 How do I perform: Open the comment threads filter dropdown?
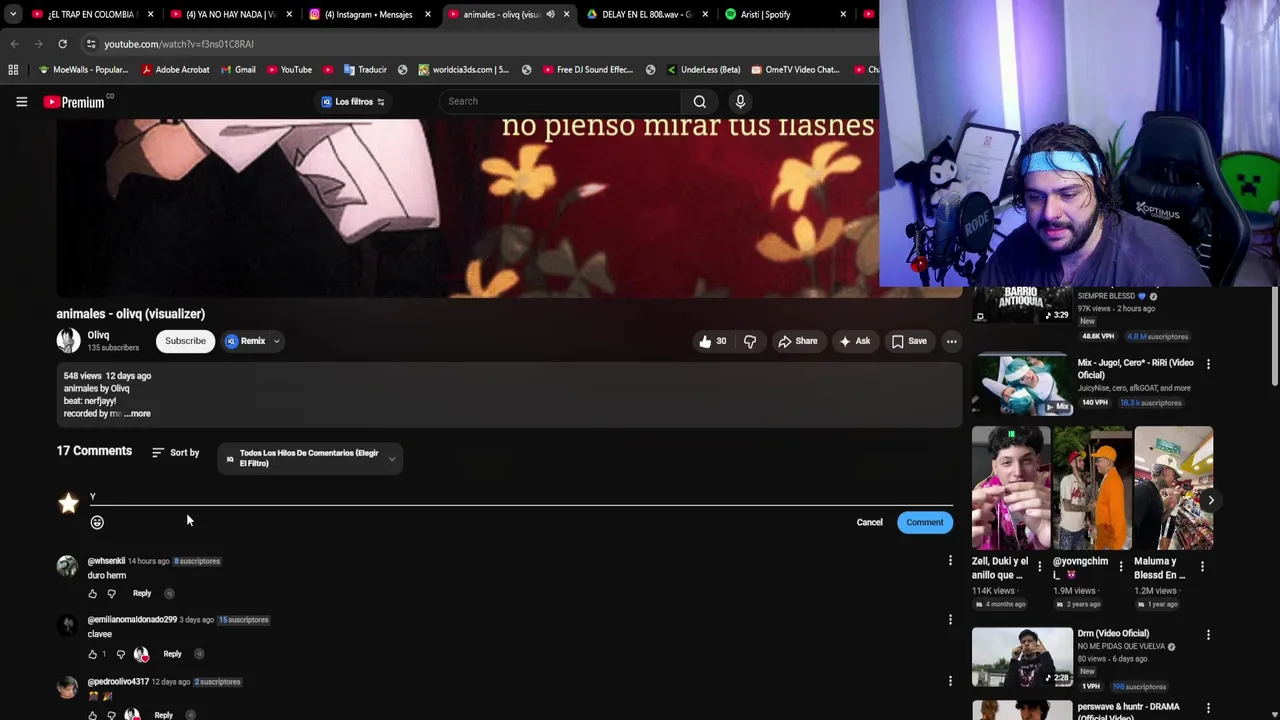[x=310, y=458]
